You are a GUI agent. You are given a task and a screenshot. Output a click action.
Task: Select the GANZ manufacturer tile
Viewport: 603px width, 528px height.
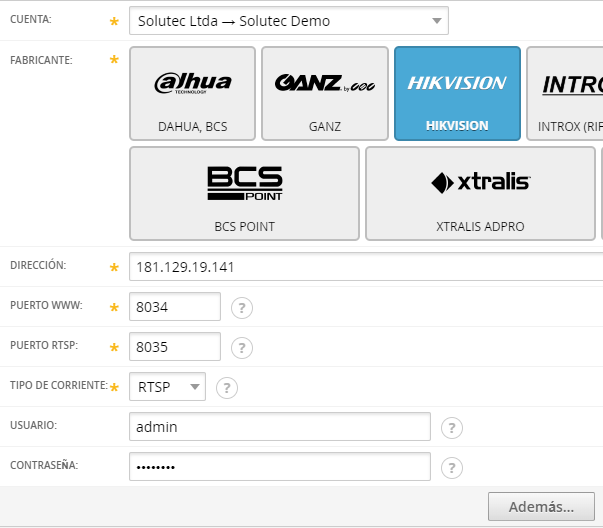tap(325, 93)
